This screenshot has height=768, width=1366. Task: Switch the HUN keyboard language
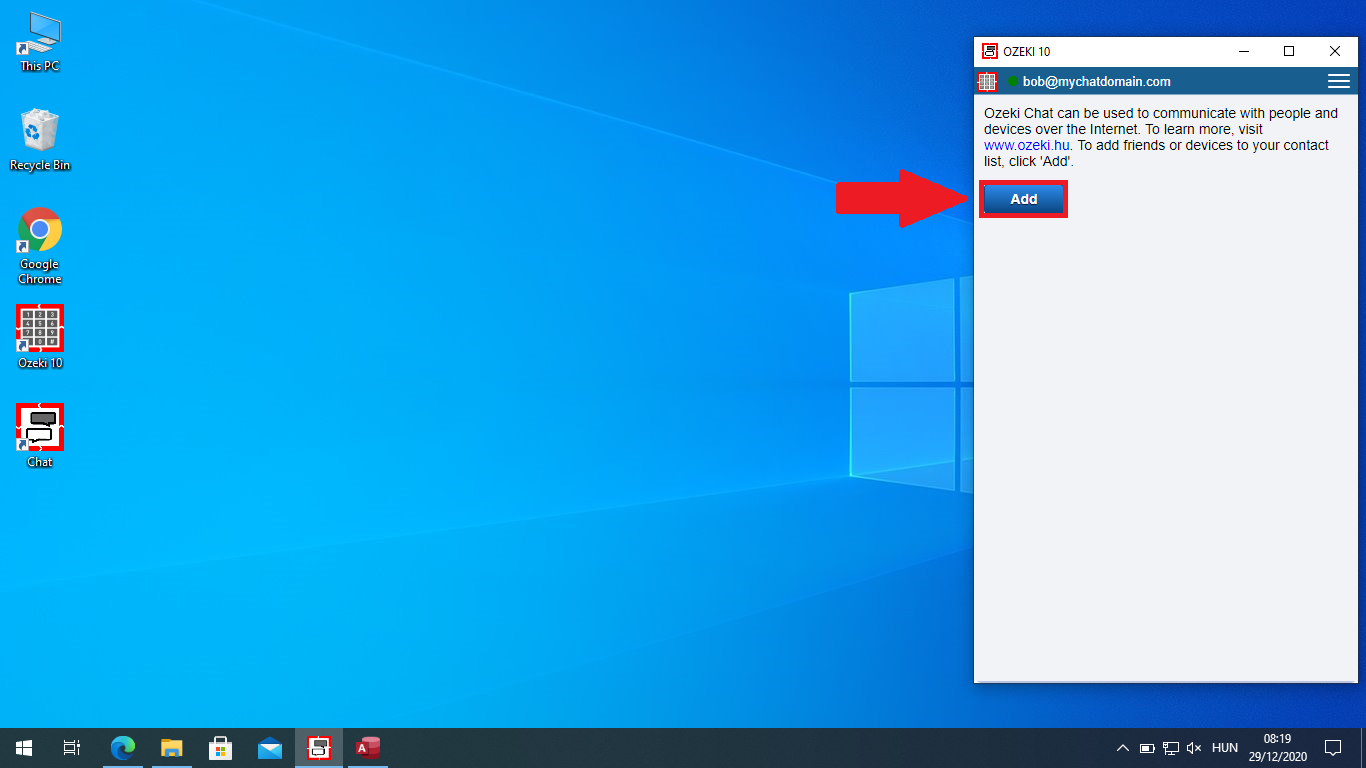click(1224, 748)
